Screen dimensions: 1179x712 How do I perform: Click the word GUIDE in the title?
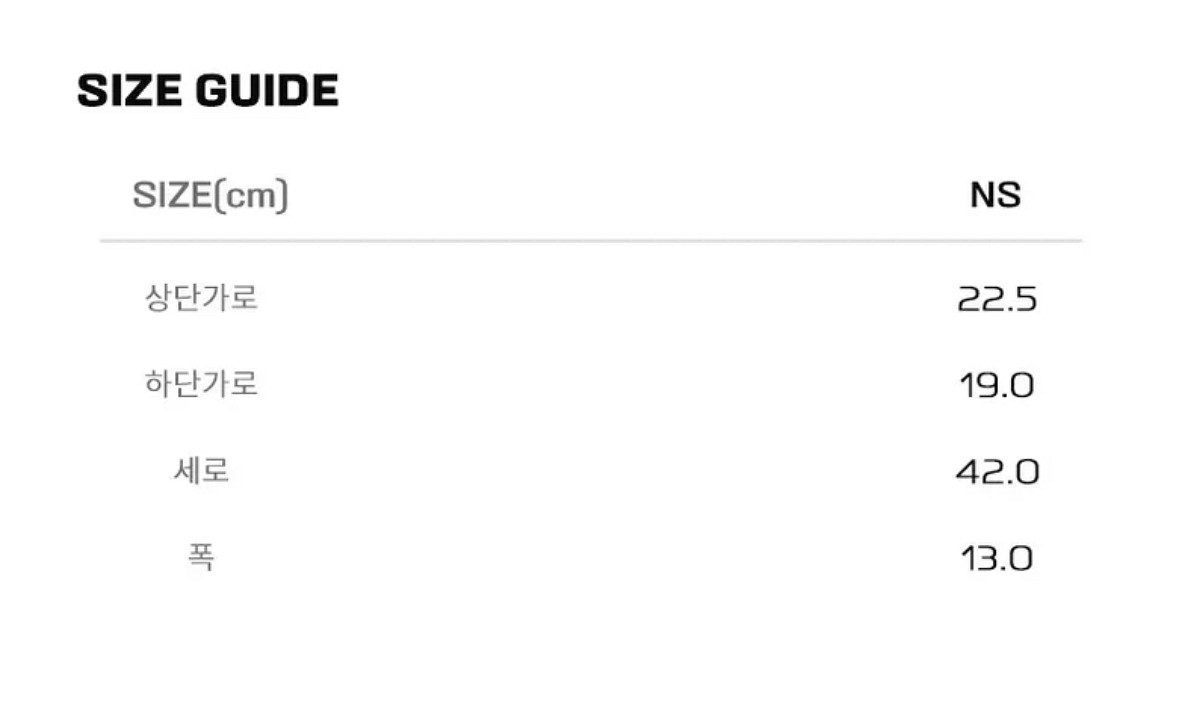tap(267, 91)
